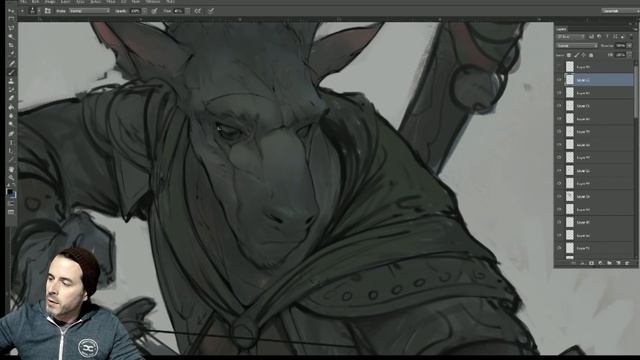The width and height of the screenshot is (640, 360).
Task: Click the selected layer's thumbnail
Action: [x=570, y=80]
